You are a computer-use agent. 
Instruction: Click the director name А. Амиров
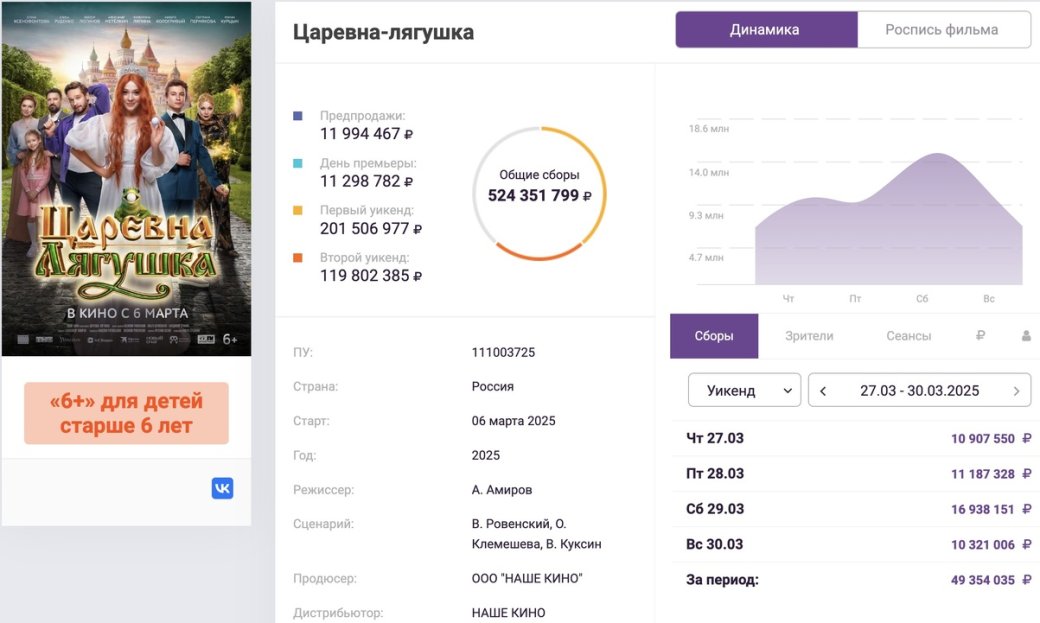tap(502, 490)
